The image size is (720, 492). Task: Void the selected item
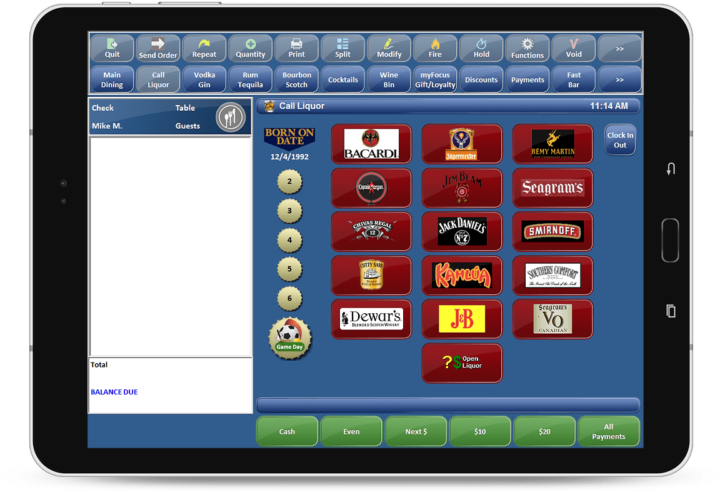click(x=574, y=49)
